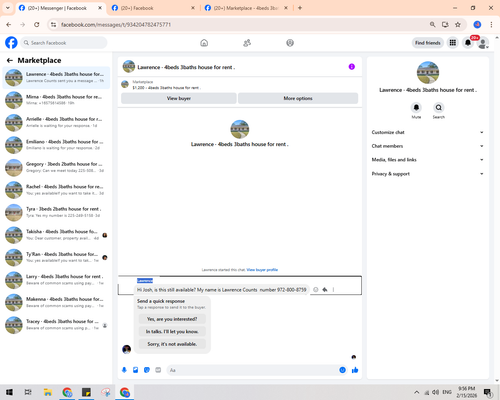
Task: Send a thumbs-up like
Action: point(355,370)
